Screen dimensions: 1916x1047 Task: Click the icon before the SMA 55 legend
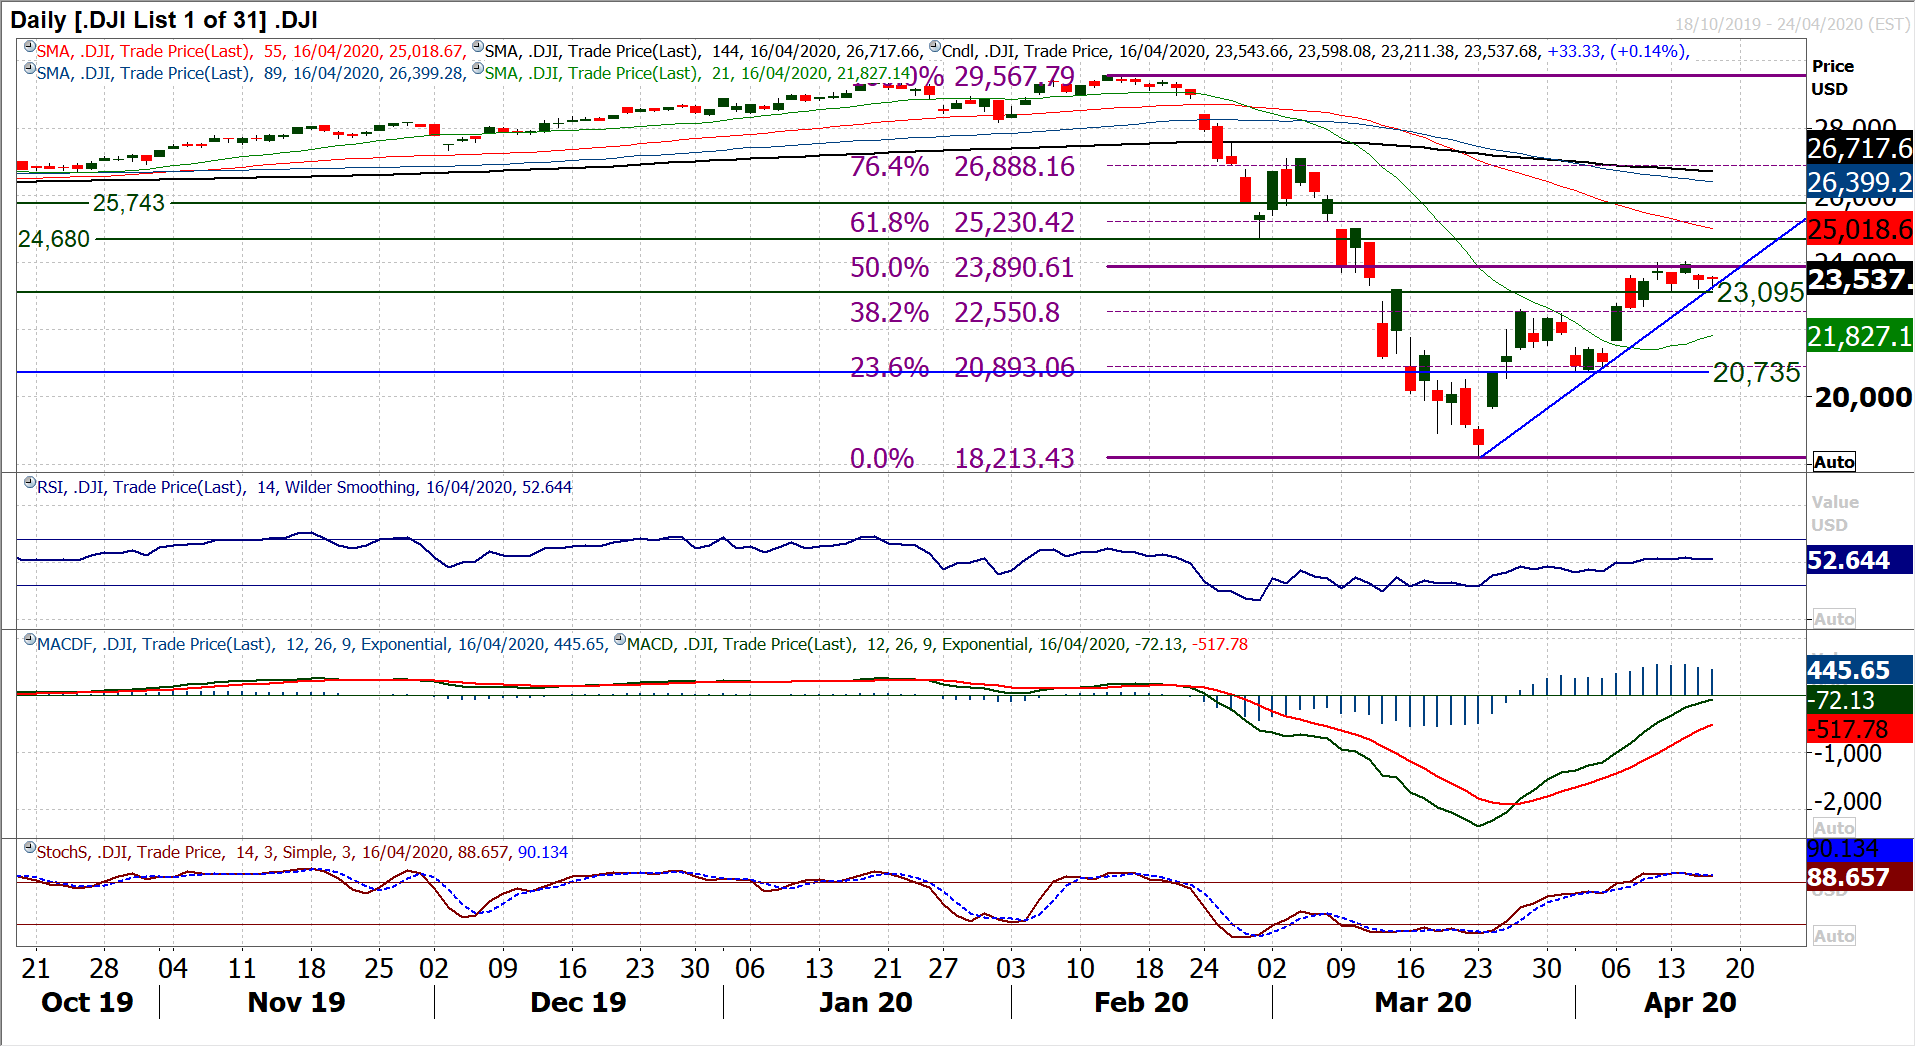pyautogui.click(x=30, y=47)
